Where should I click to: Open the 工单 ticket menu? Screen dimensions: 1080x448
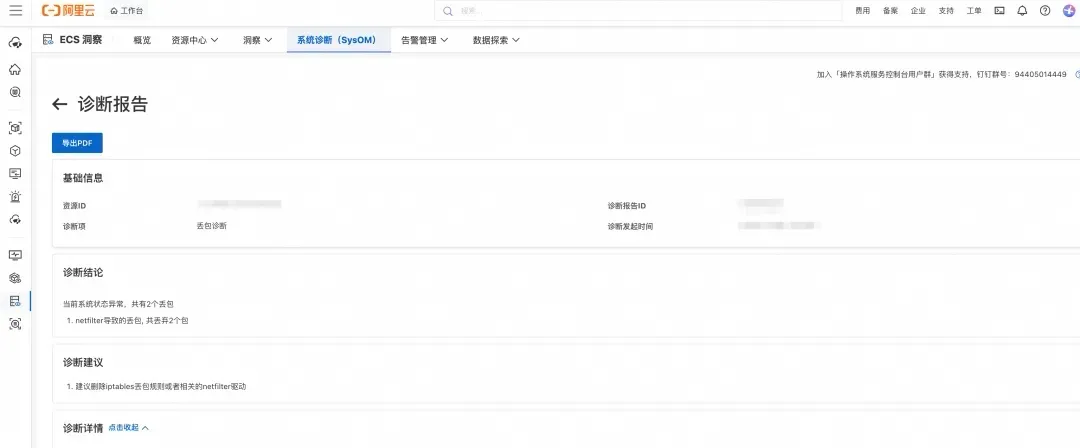[x=974, y=11]
